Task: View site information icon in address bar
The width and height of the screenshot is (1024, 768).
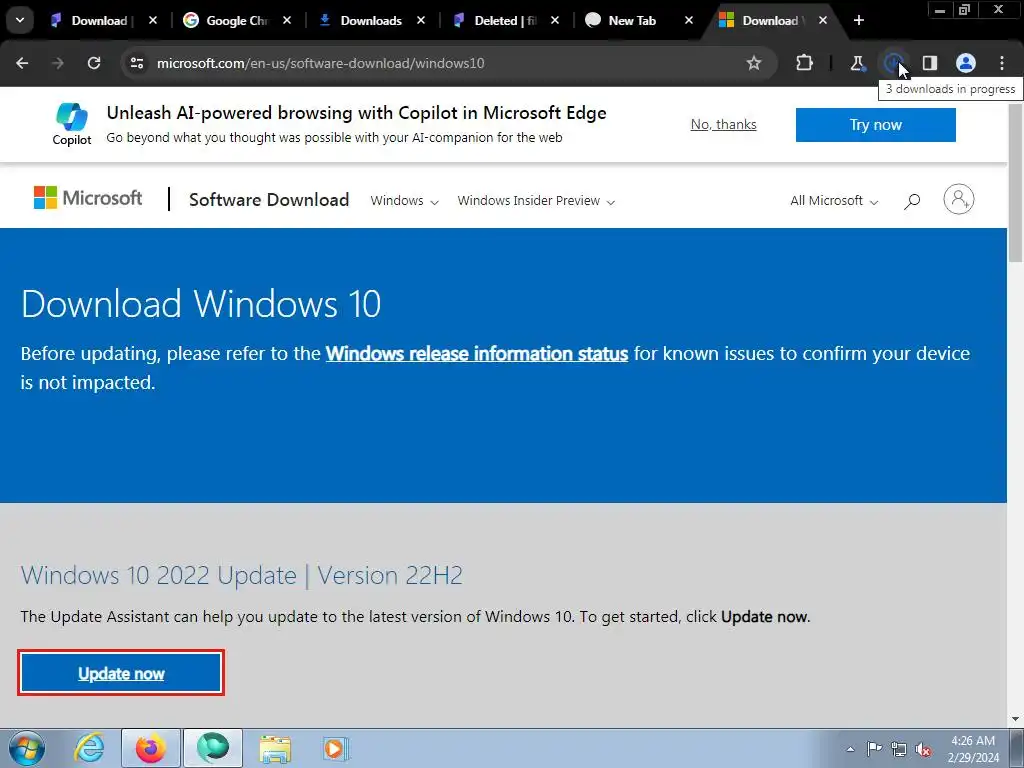Action: coord(137,63)
